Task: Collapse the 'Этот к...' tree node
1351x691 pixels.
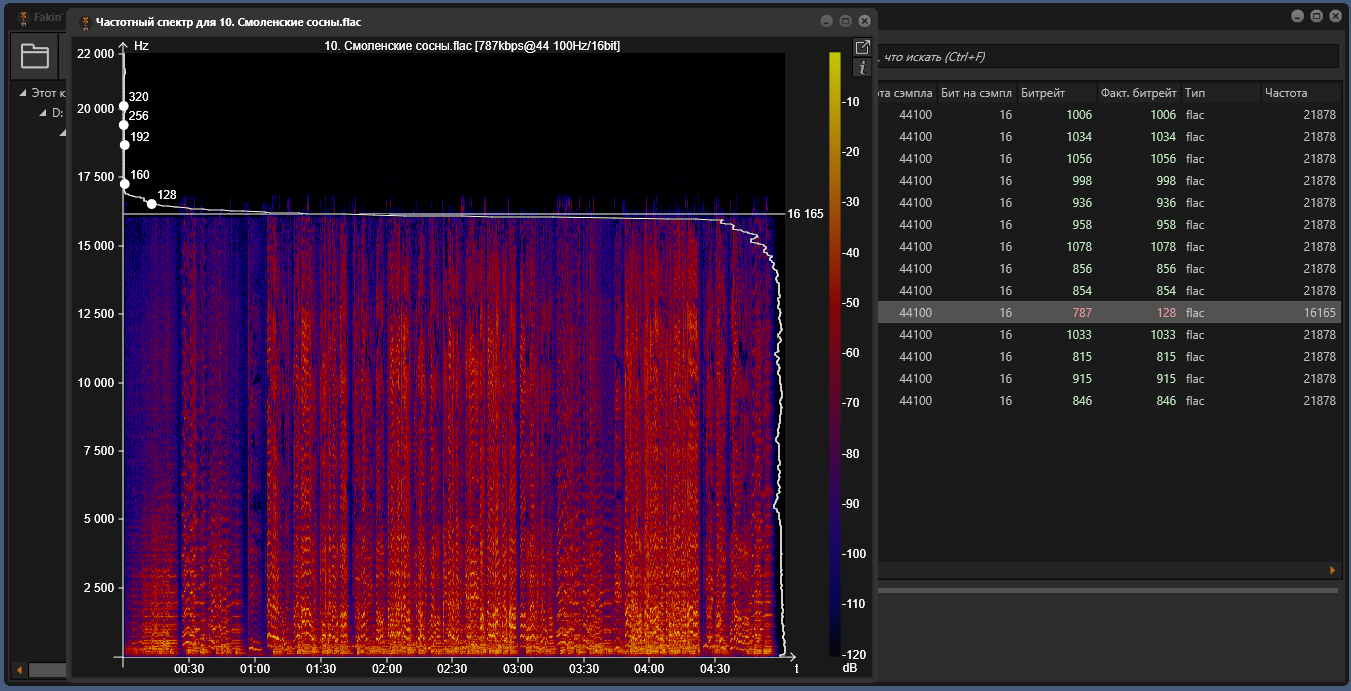Action: [23, 93]
